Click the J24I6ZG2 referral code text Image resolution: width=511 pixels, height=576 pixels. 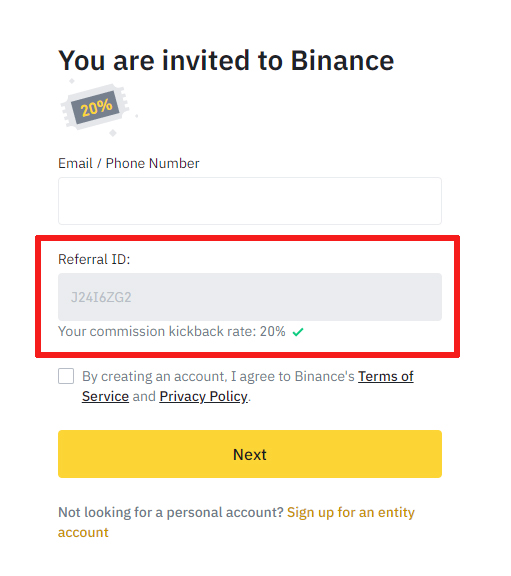tap(101, 297)
